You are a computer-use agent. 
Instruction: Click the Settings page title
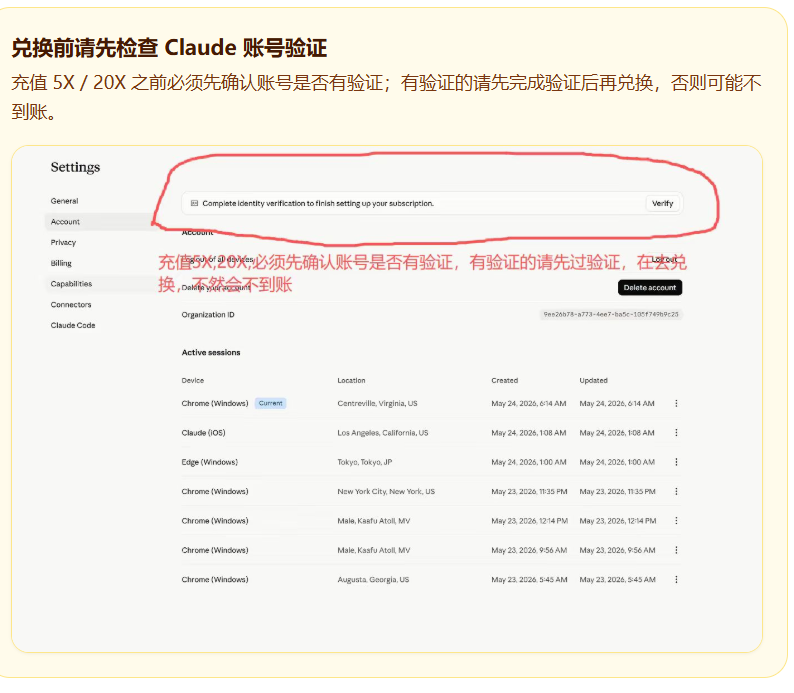coord(75,167)
